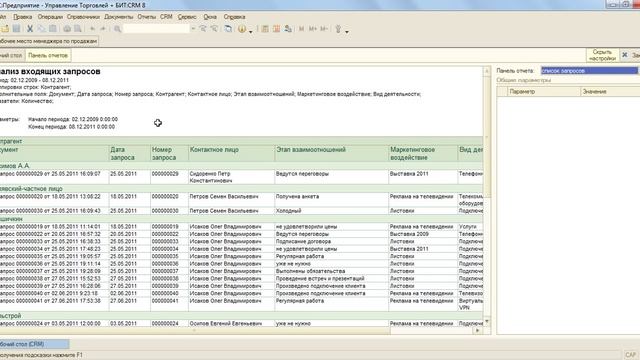Click in the toolbar search input field
The height and width of the screenshot is (360, 640).
[x=156, y=29]
